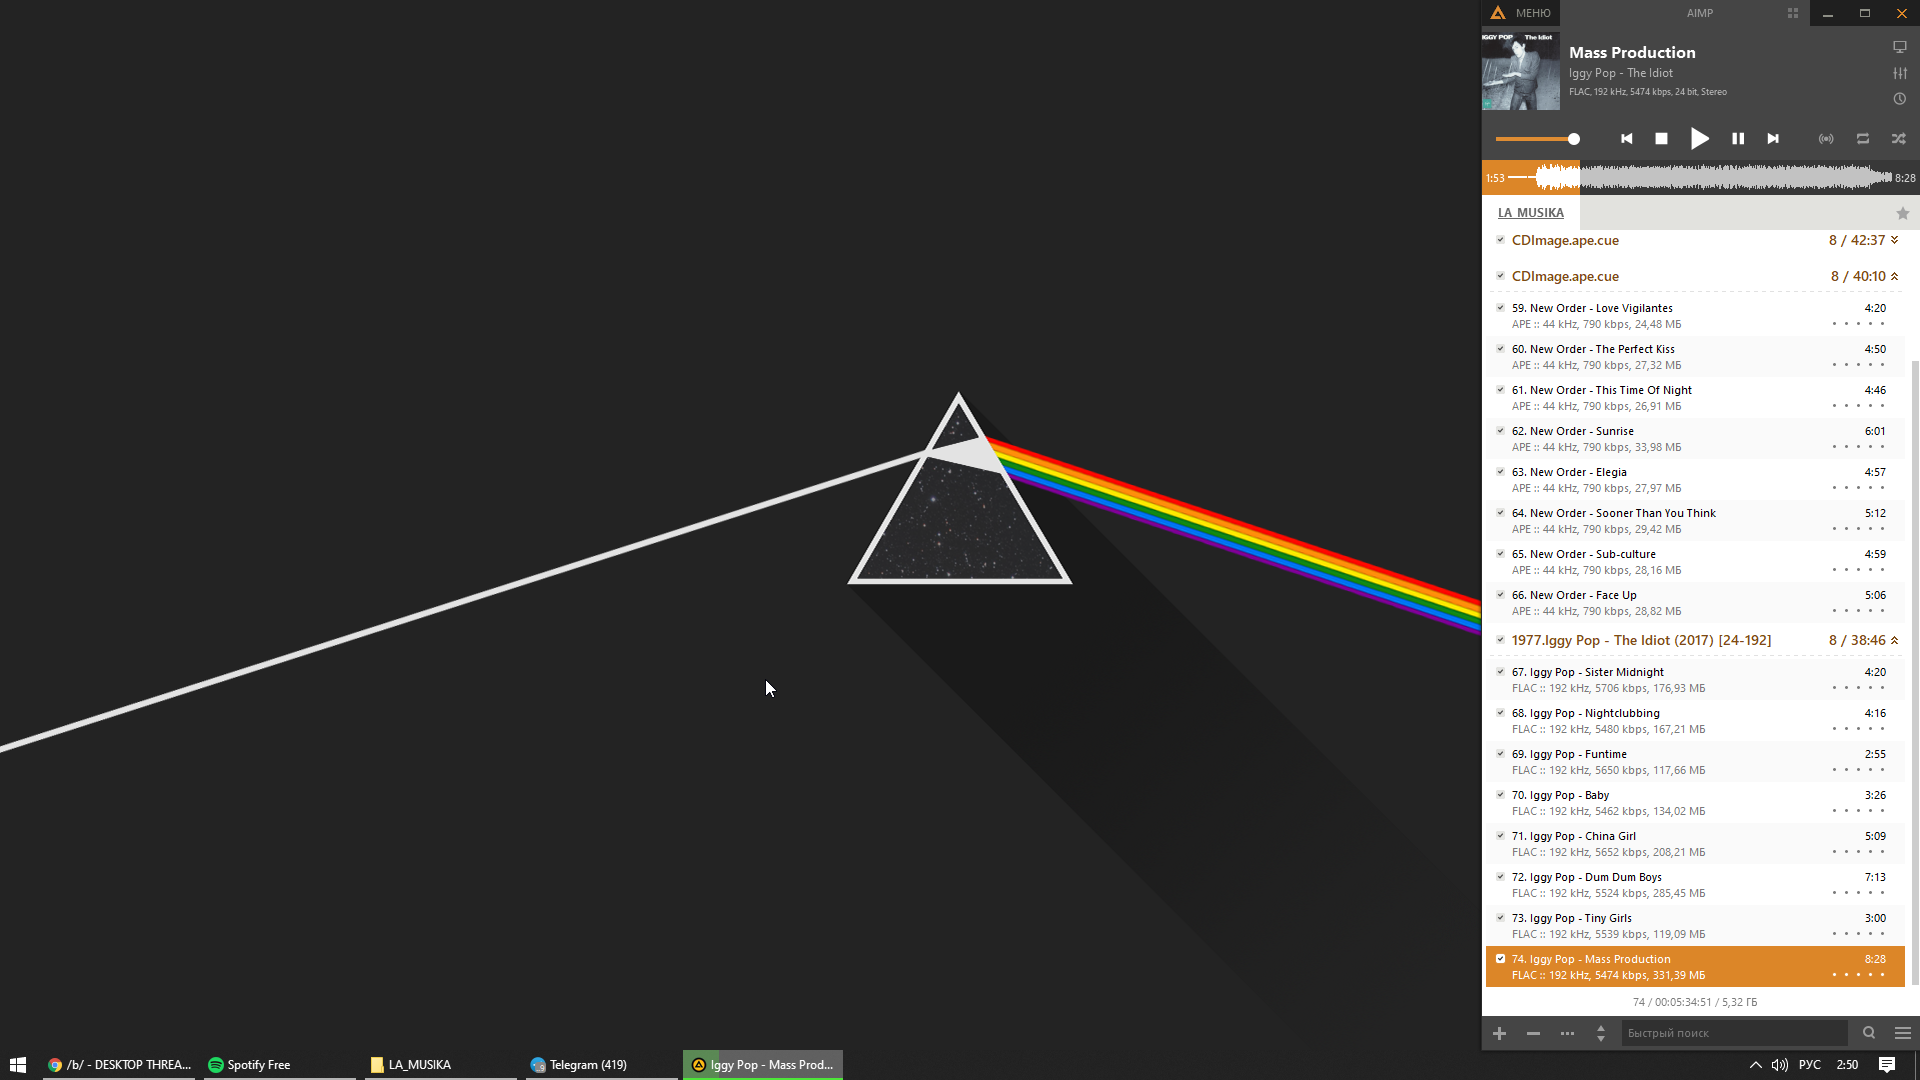Open the visualization screen icon
The image size is (1920, 1080).
coord(1900,47)
